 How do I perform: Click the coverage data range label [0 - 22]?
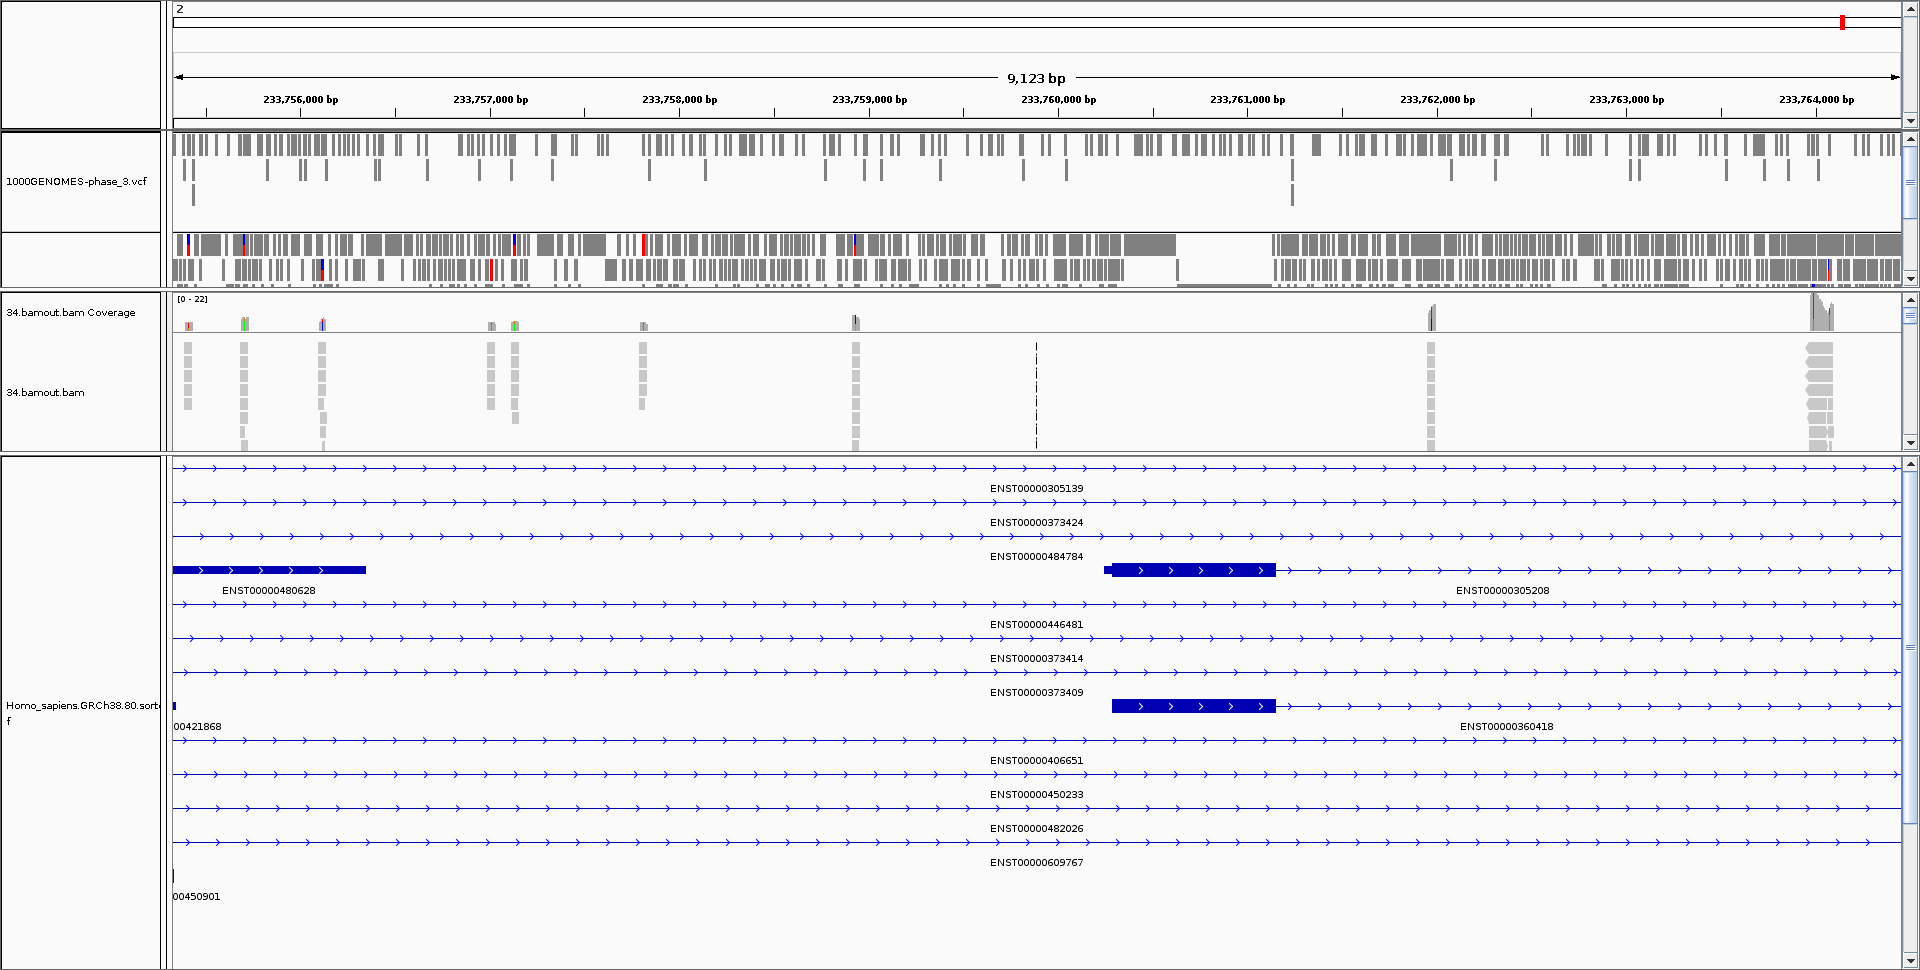[192, 299]
